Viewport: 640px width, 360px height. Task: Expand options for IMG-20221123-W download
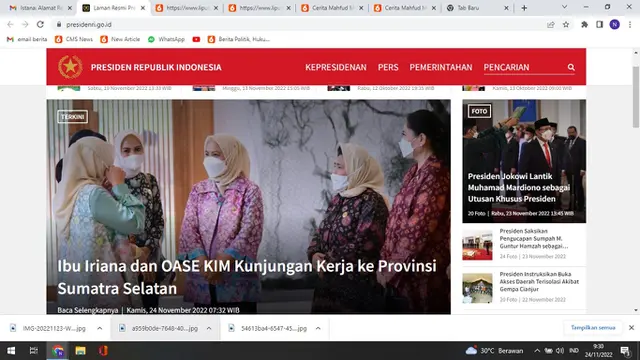coord(100,328)
